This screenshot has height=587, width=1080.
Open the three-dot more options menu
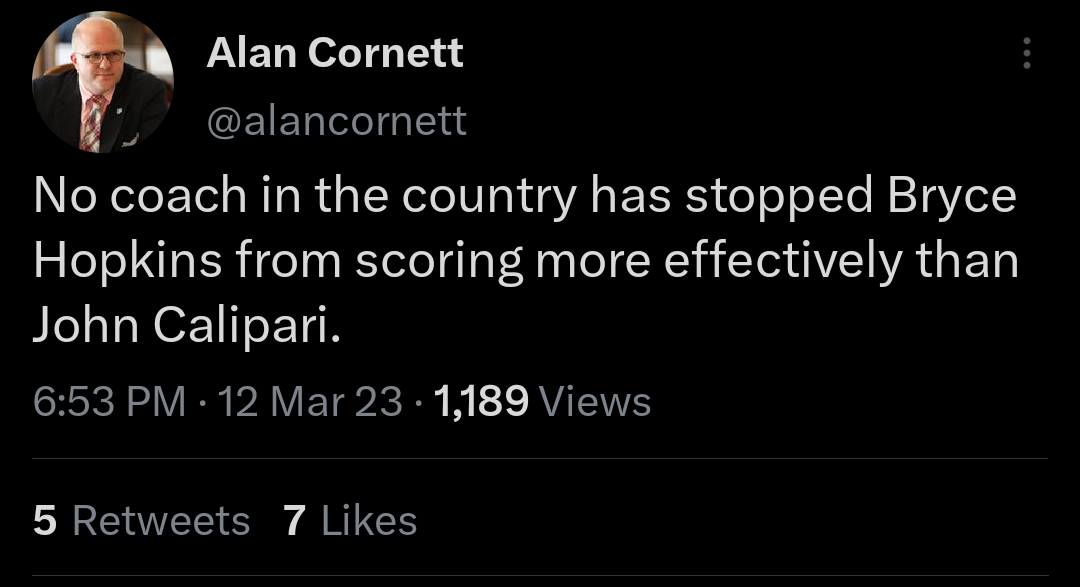[x=1026, y=53]
